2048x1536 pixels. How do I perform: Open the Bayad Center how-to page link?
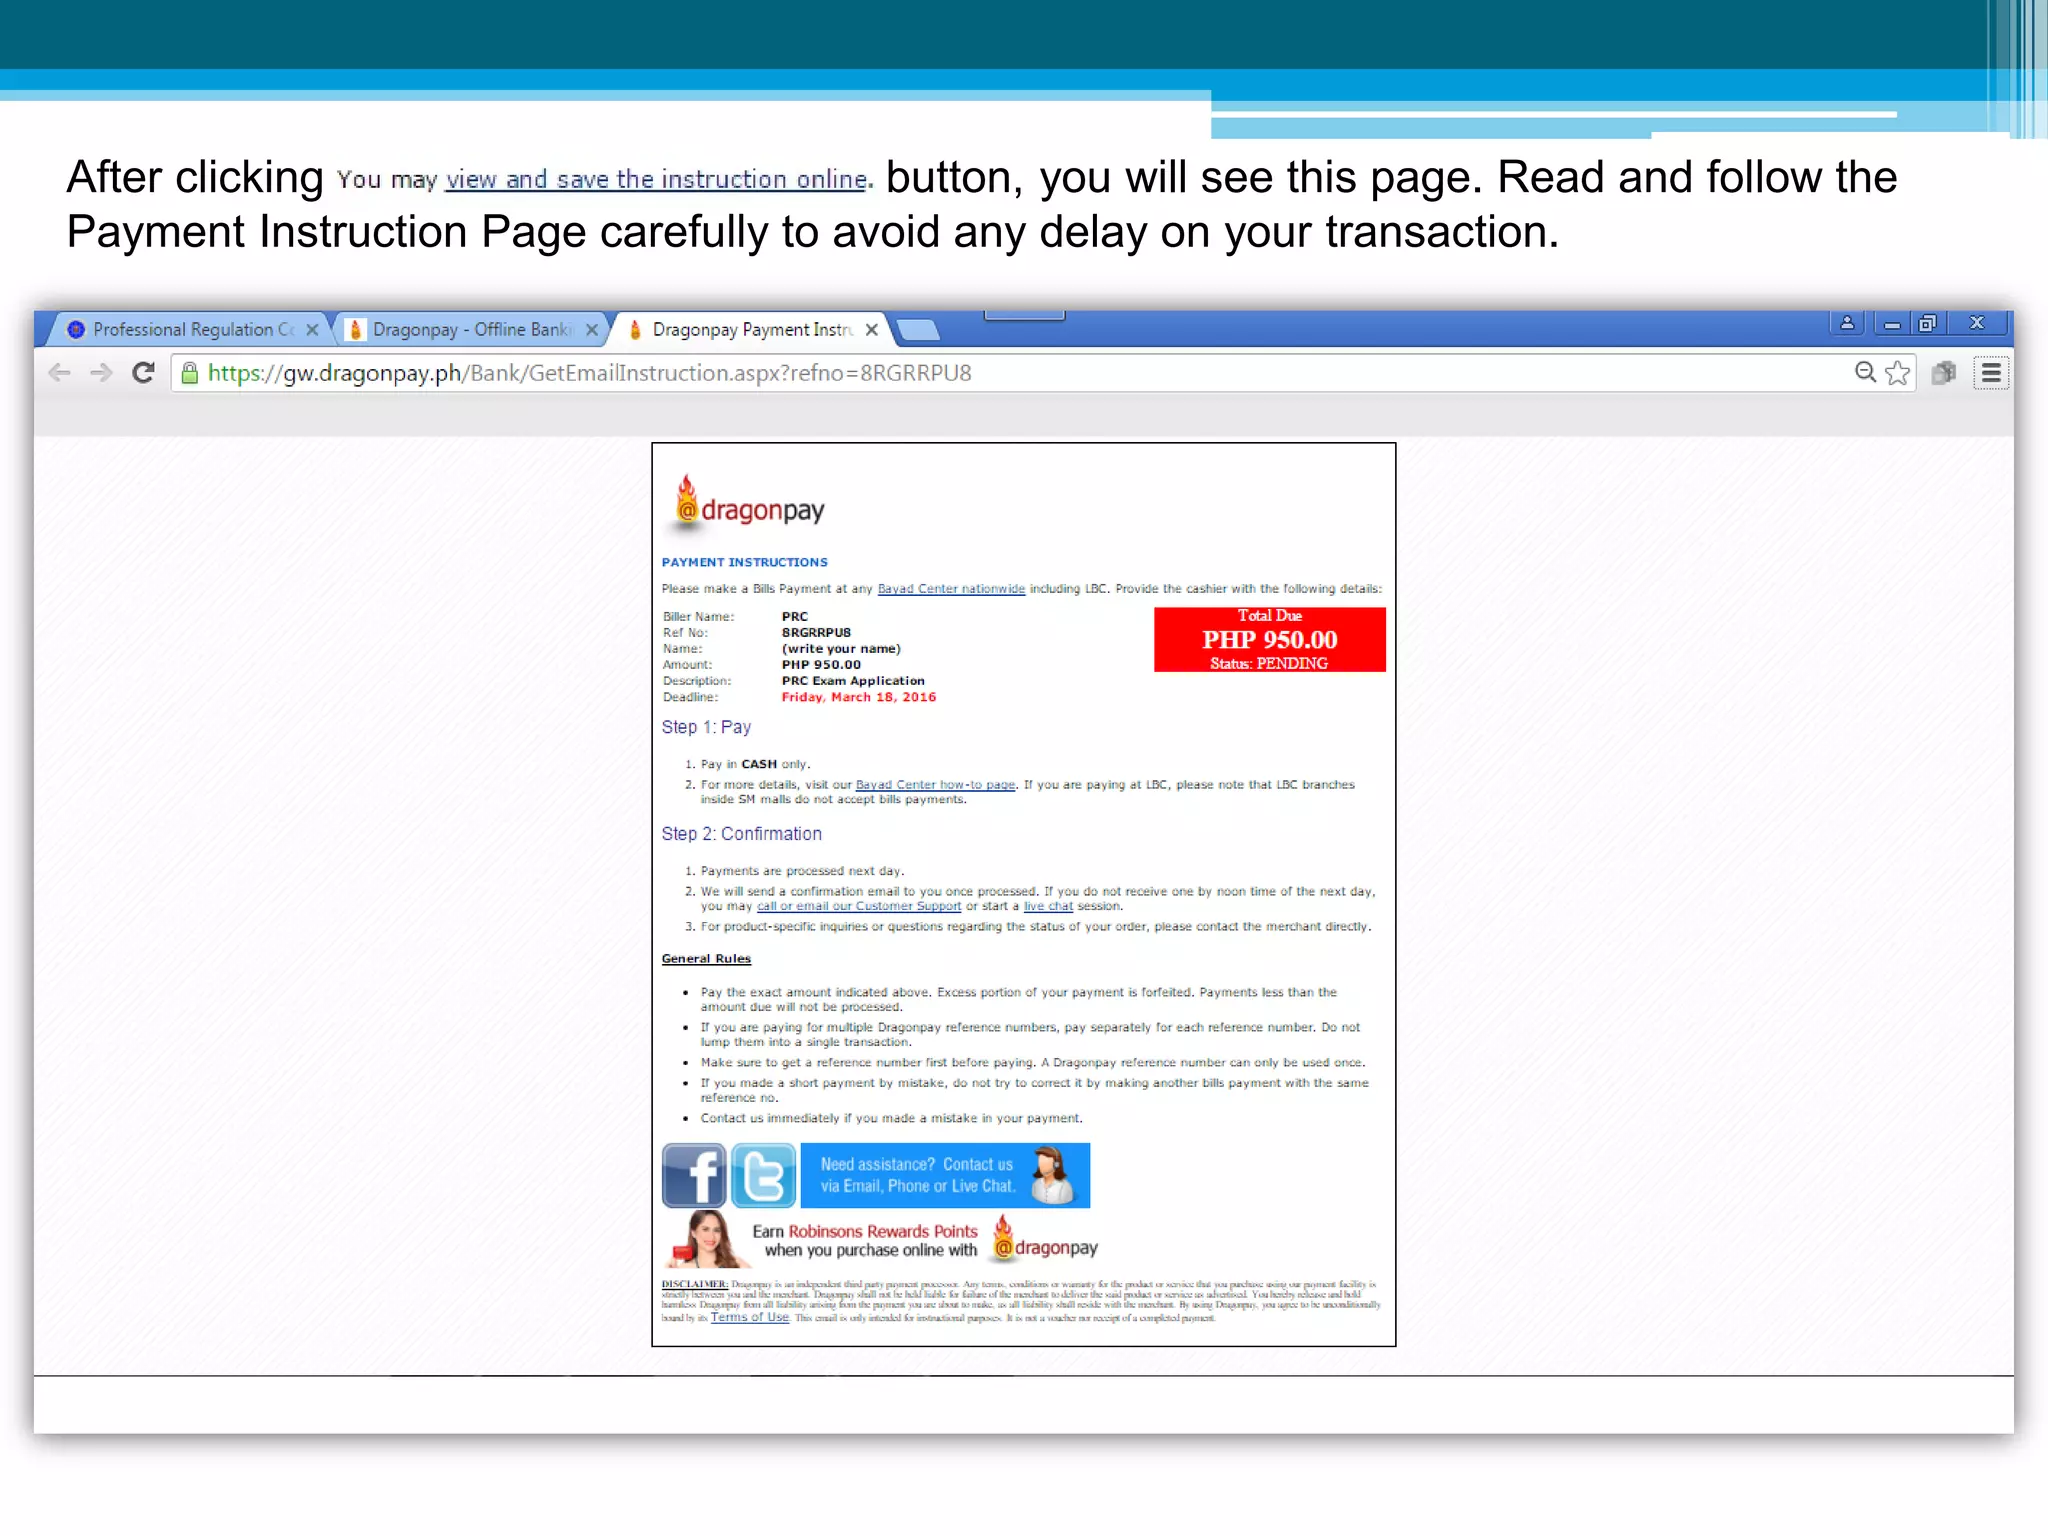[x=935, y=785]
